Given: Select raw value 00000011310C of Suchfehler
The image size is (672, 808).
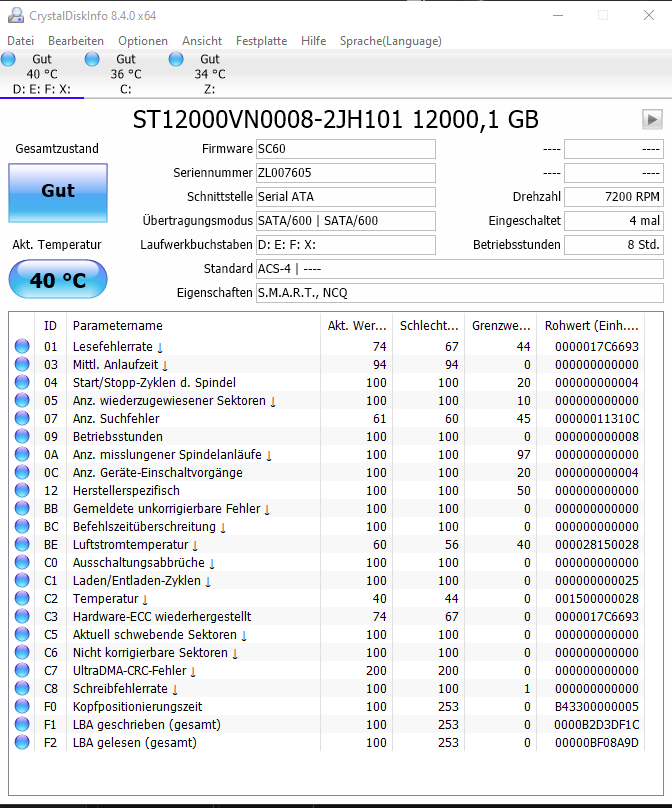Looking at the screenshot, I should pyautogui.click(x=597, y=419).
